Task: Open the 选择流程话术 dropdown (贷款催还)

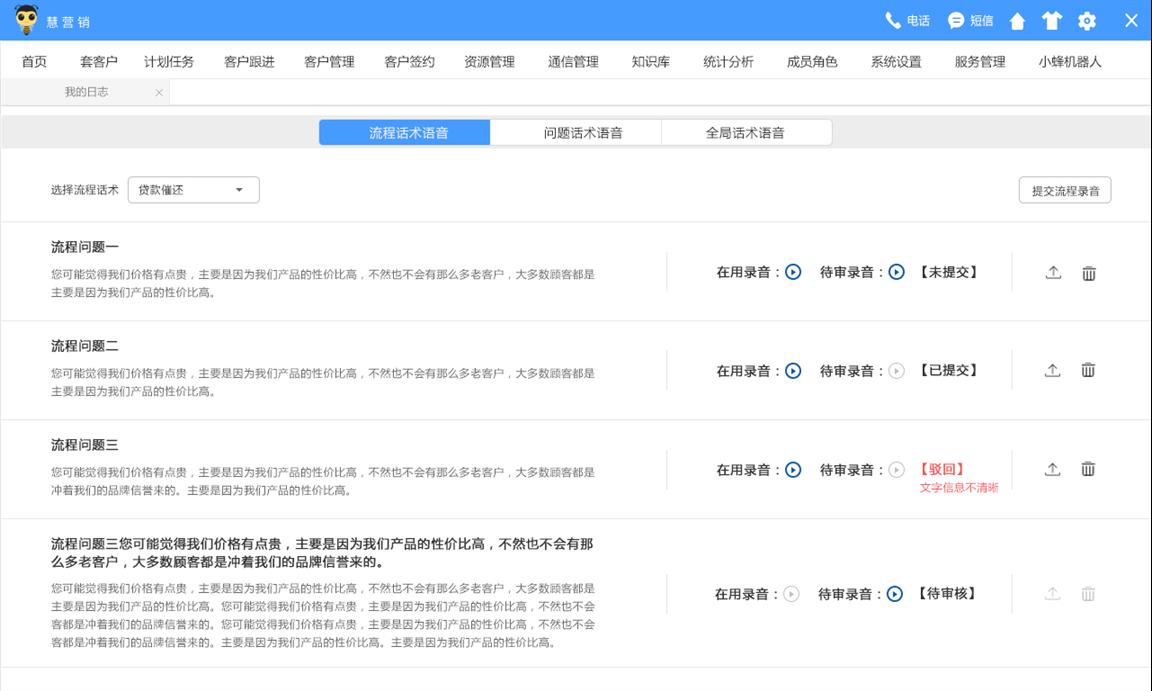Action: 193,190
